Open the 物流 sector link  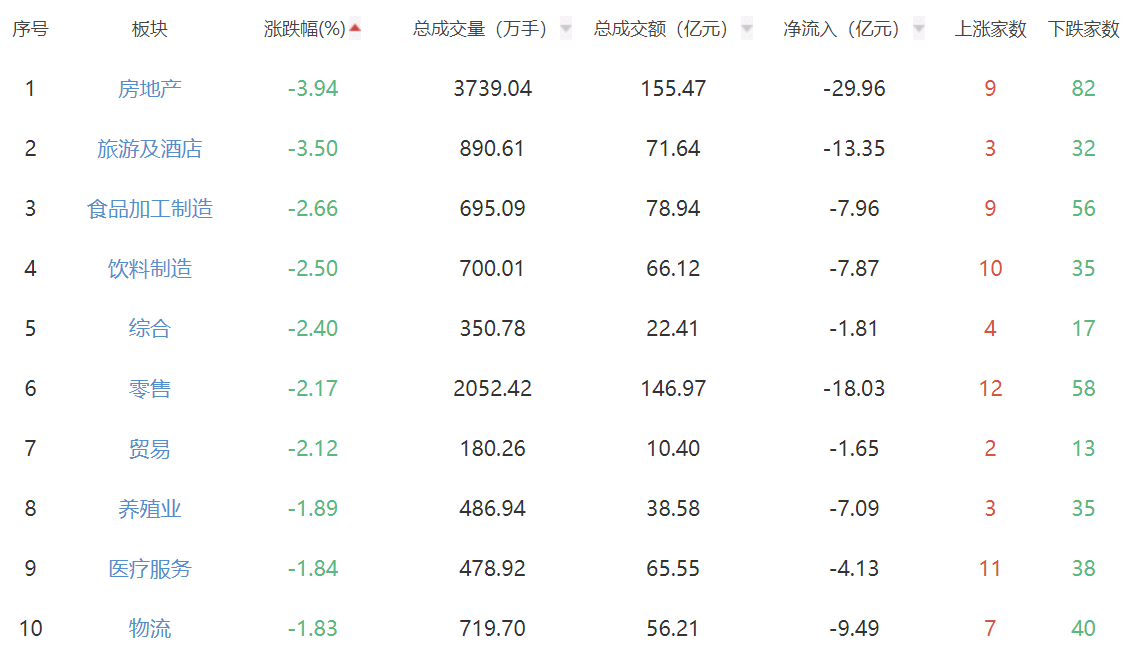[x=150, y=629]
